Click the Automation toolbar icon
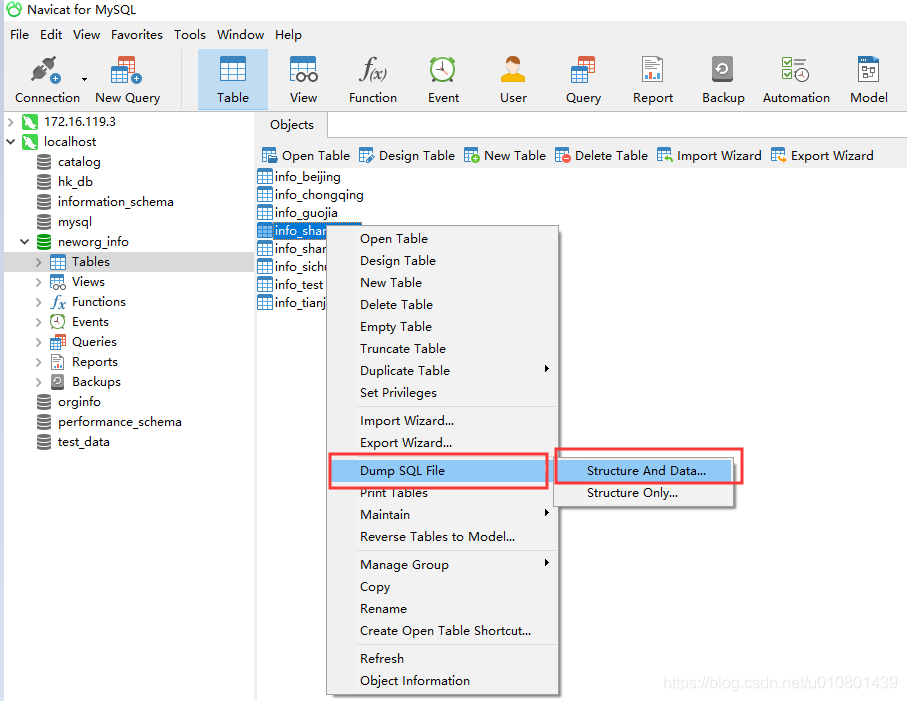Viewport: 907px width, 701px height. 796,79
